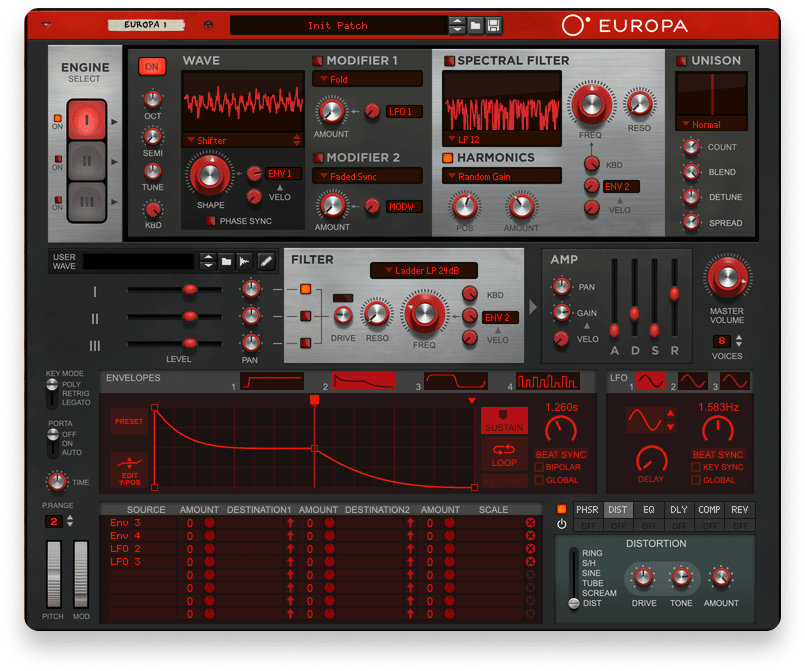Image resolution: width=805 pixels, height=671 pixels.
Task: Click the Env 3 destination1 arrow
Action: (290, 523)
